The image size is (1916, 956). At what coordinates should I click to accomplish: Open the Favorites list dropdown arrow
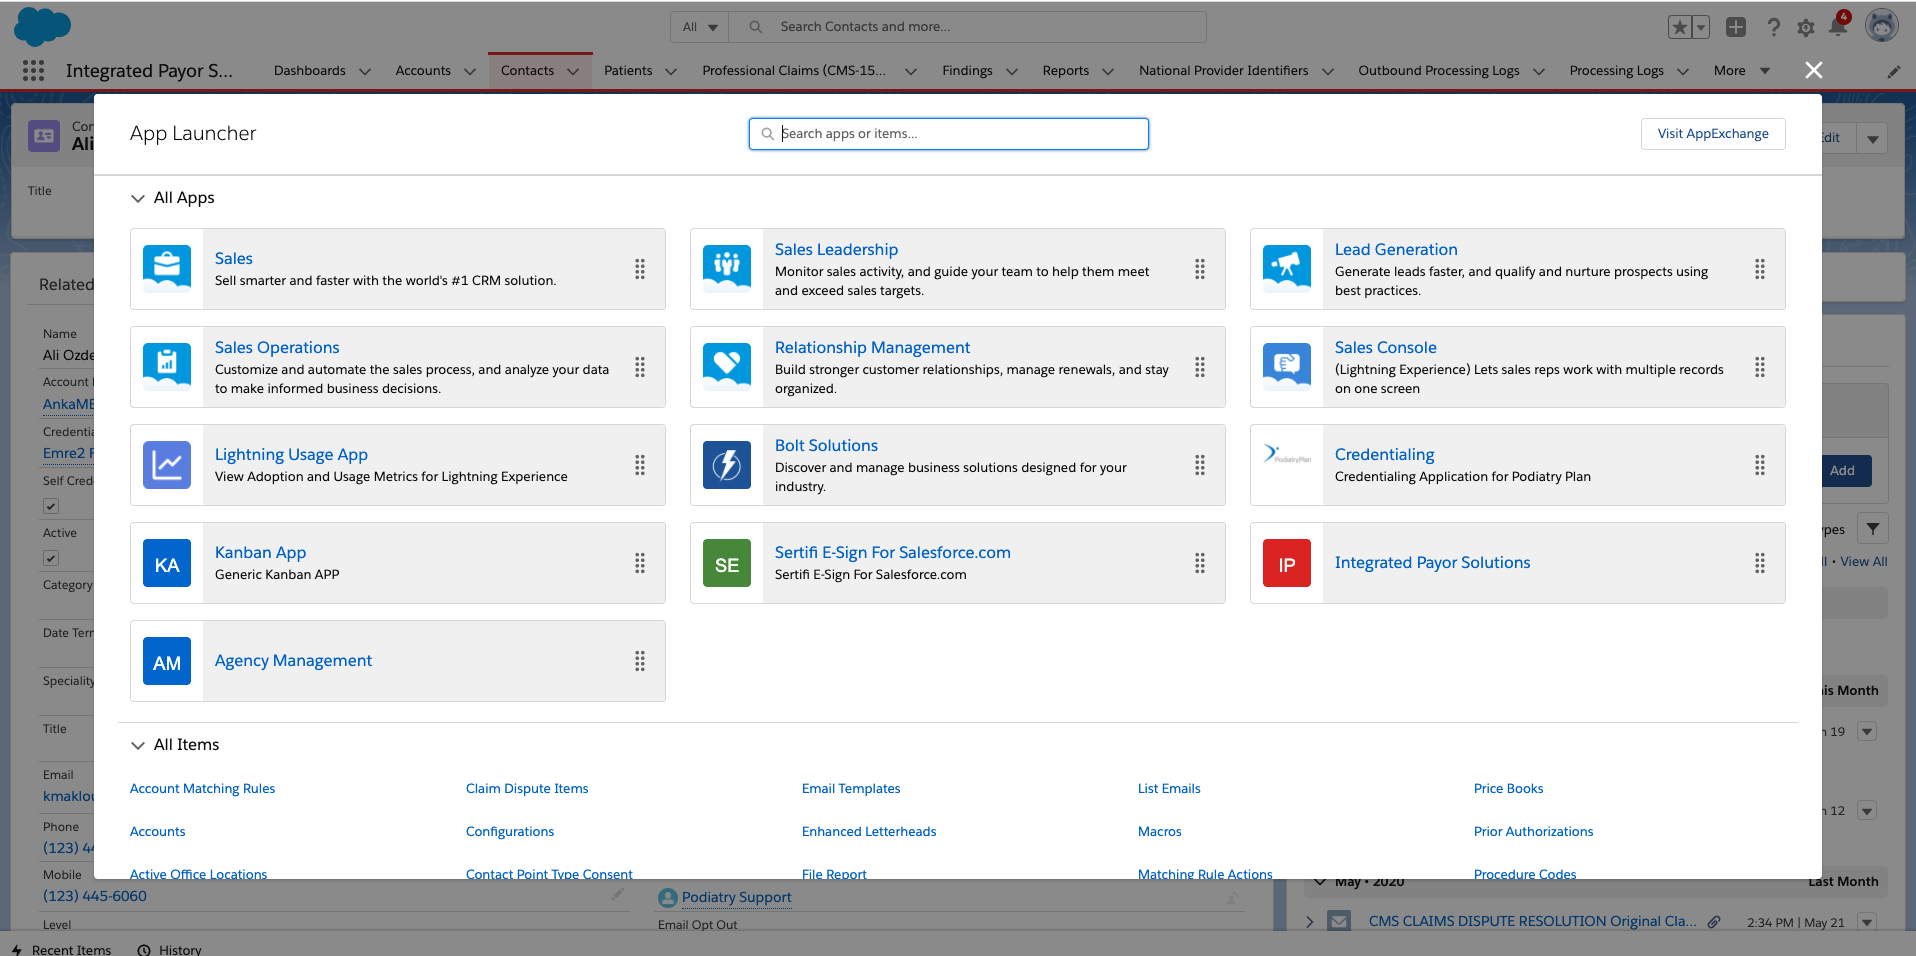pos(1701,27)
